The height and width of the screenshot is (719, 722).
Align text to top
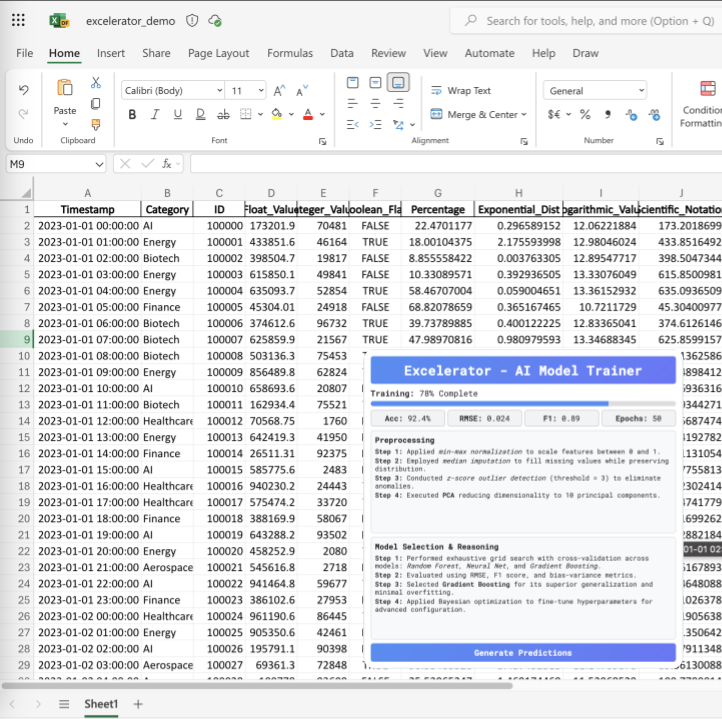coord(353,83)
